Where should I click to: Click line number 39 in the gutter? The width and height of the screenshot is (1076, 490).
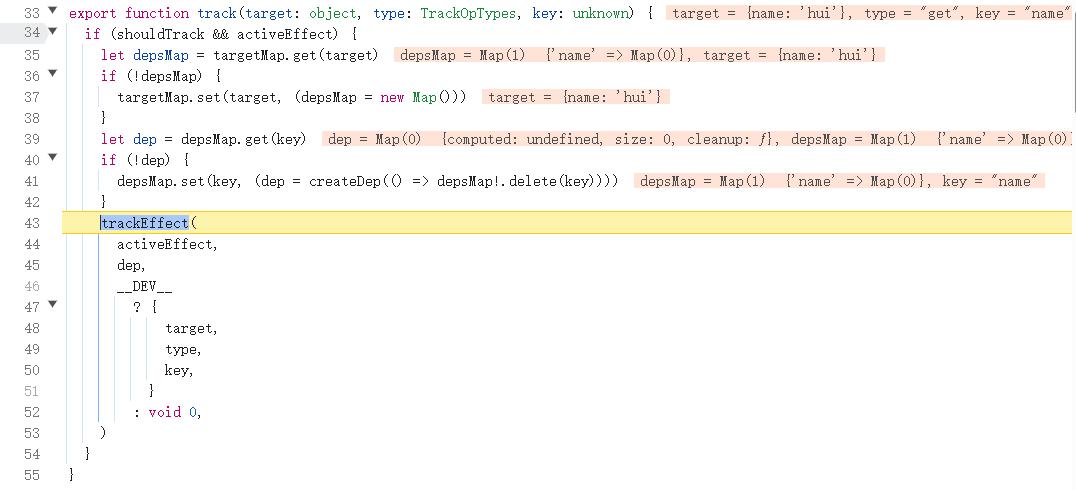tap(30, 139)
